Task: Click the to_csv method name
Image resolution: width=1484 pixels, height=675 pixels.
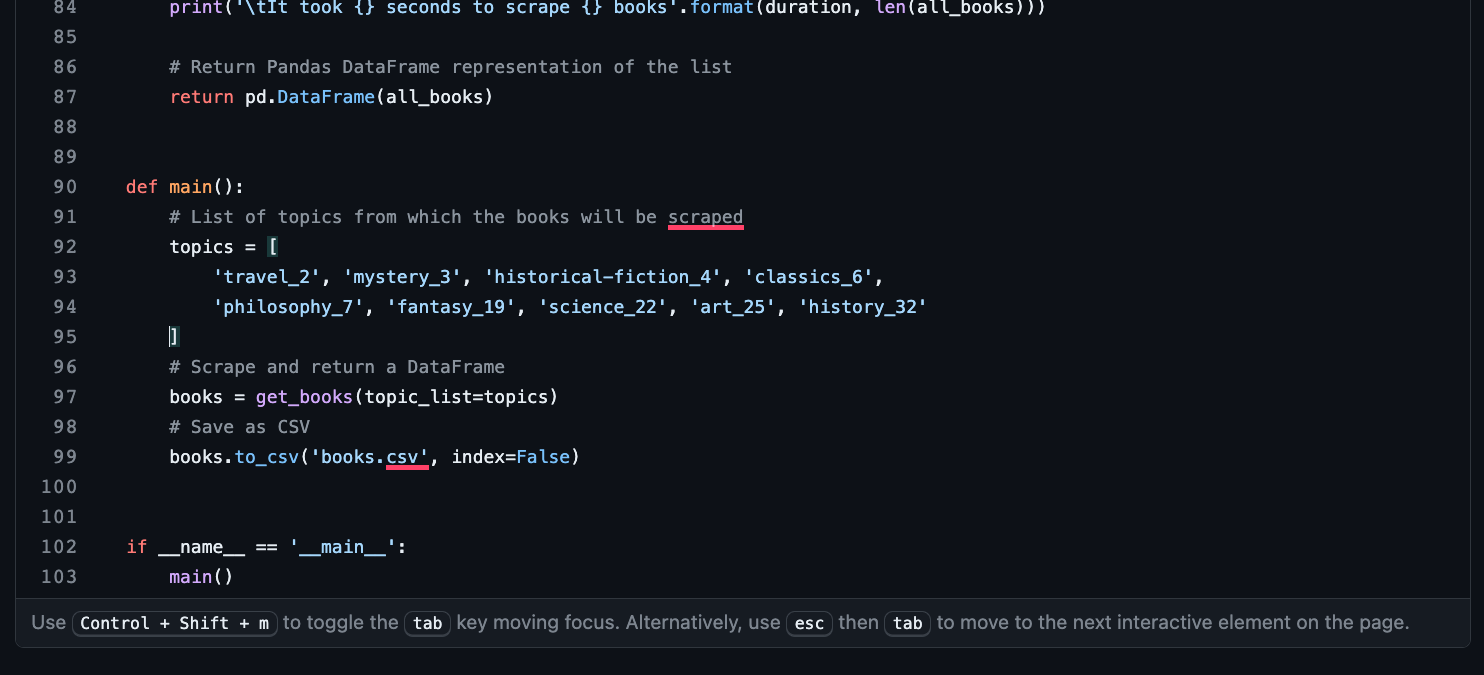Action: [266, 456]
